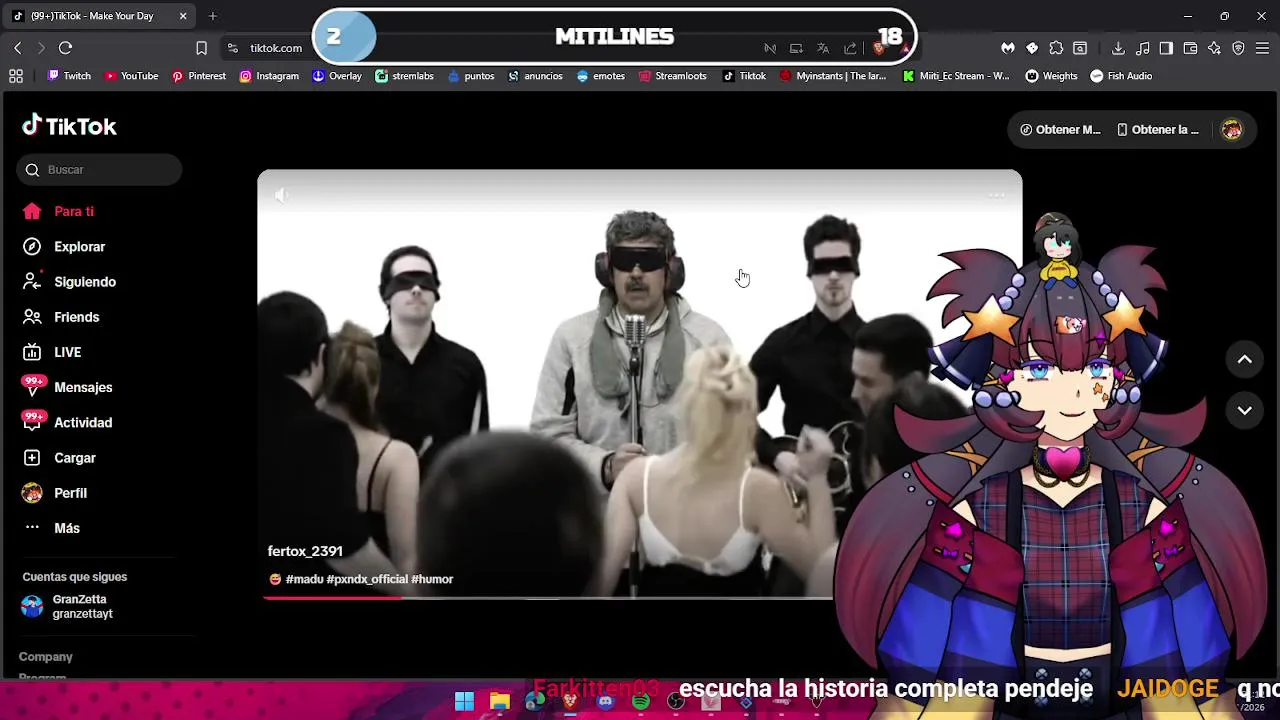Open the Streamloots bookmark
This screenshot has height=720, width=1280.
[x=672, y=76]
